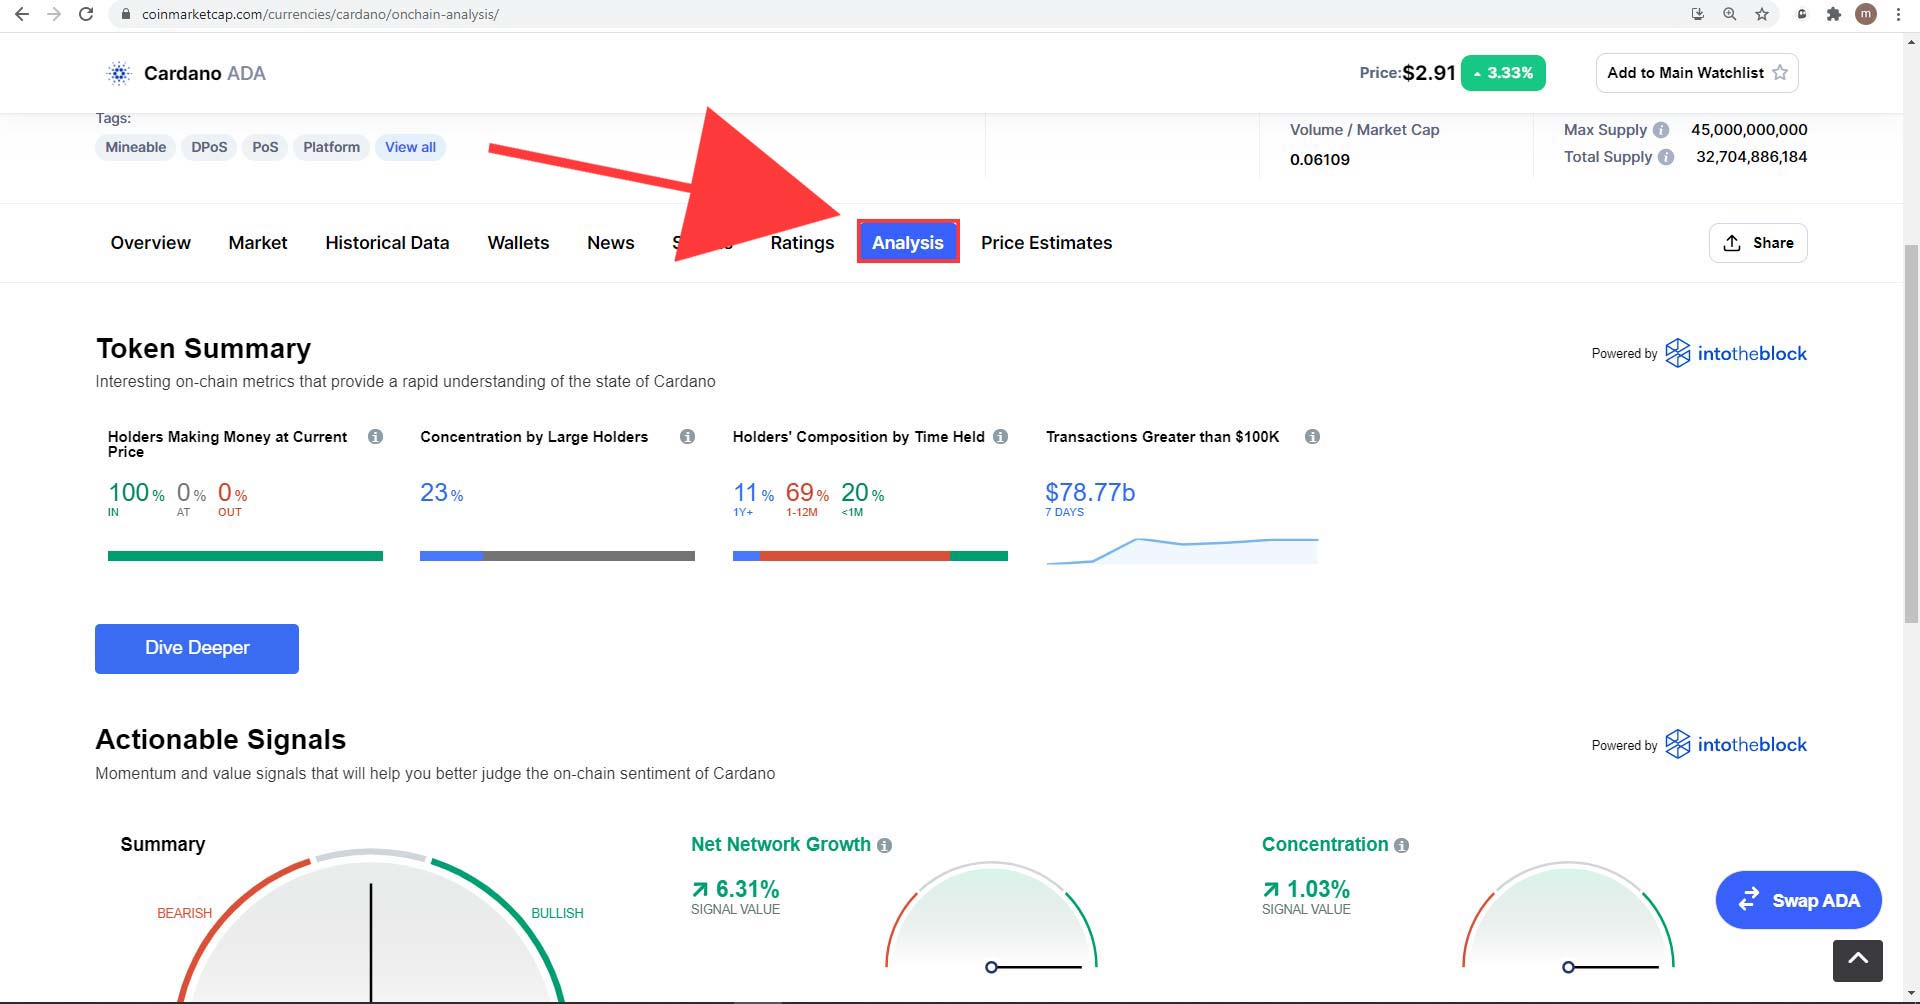1920x1004 pixels.
Task: Click the Total Supply info icon
Action: tap(1666, 157)
